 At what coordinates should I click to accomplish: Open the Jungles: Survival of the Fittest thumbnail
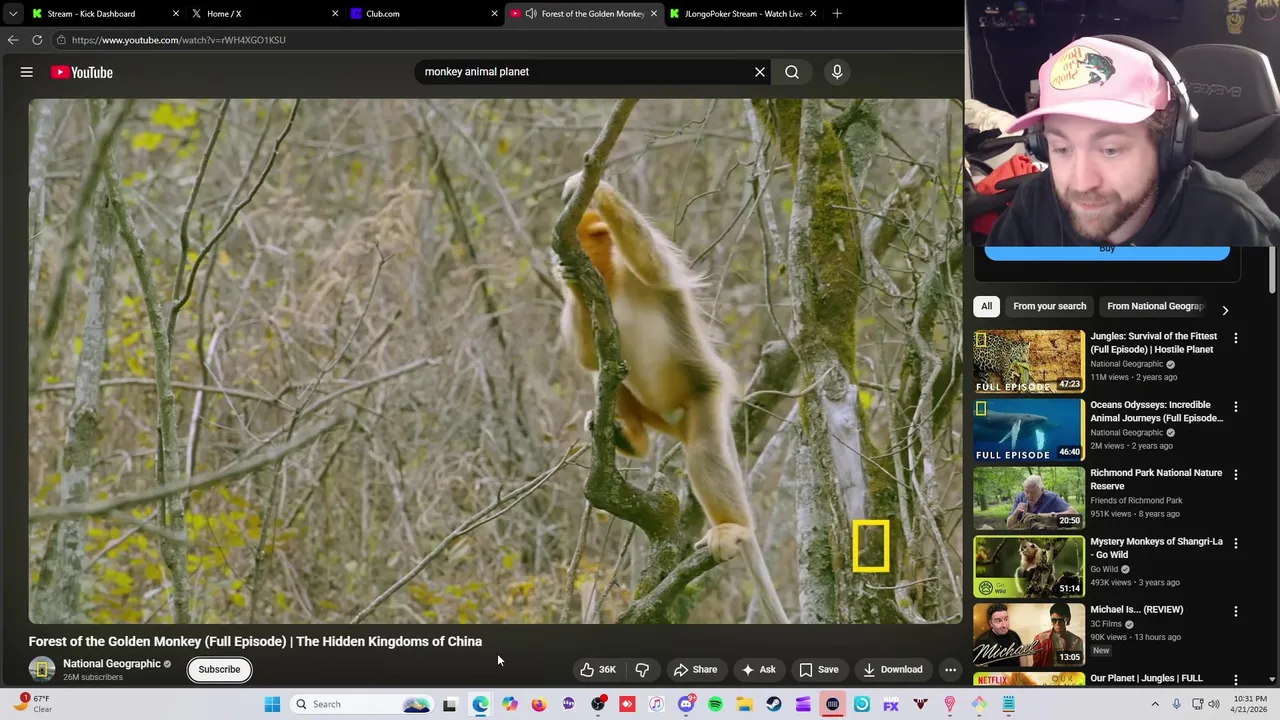(x=1029, y=361)
